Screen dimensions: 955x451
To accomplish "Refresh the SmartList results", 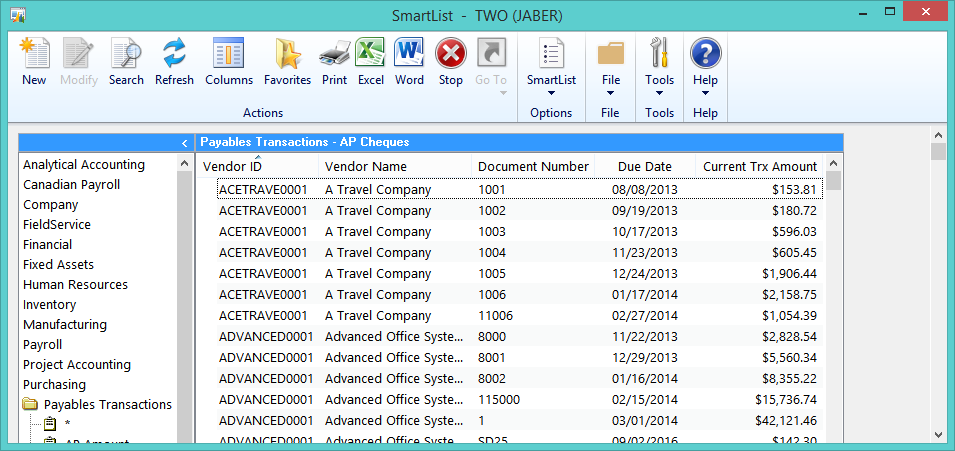I will click(174, 54).
